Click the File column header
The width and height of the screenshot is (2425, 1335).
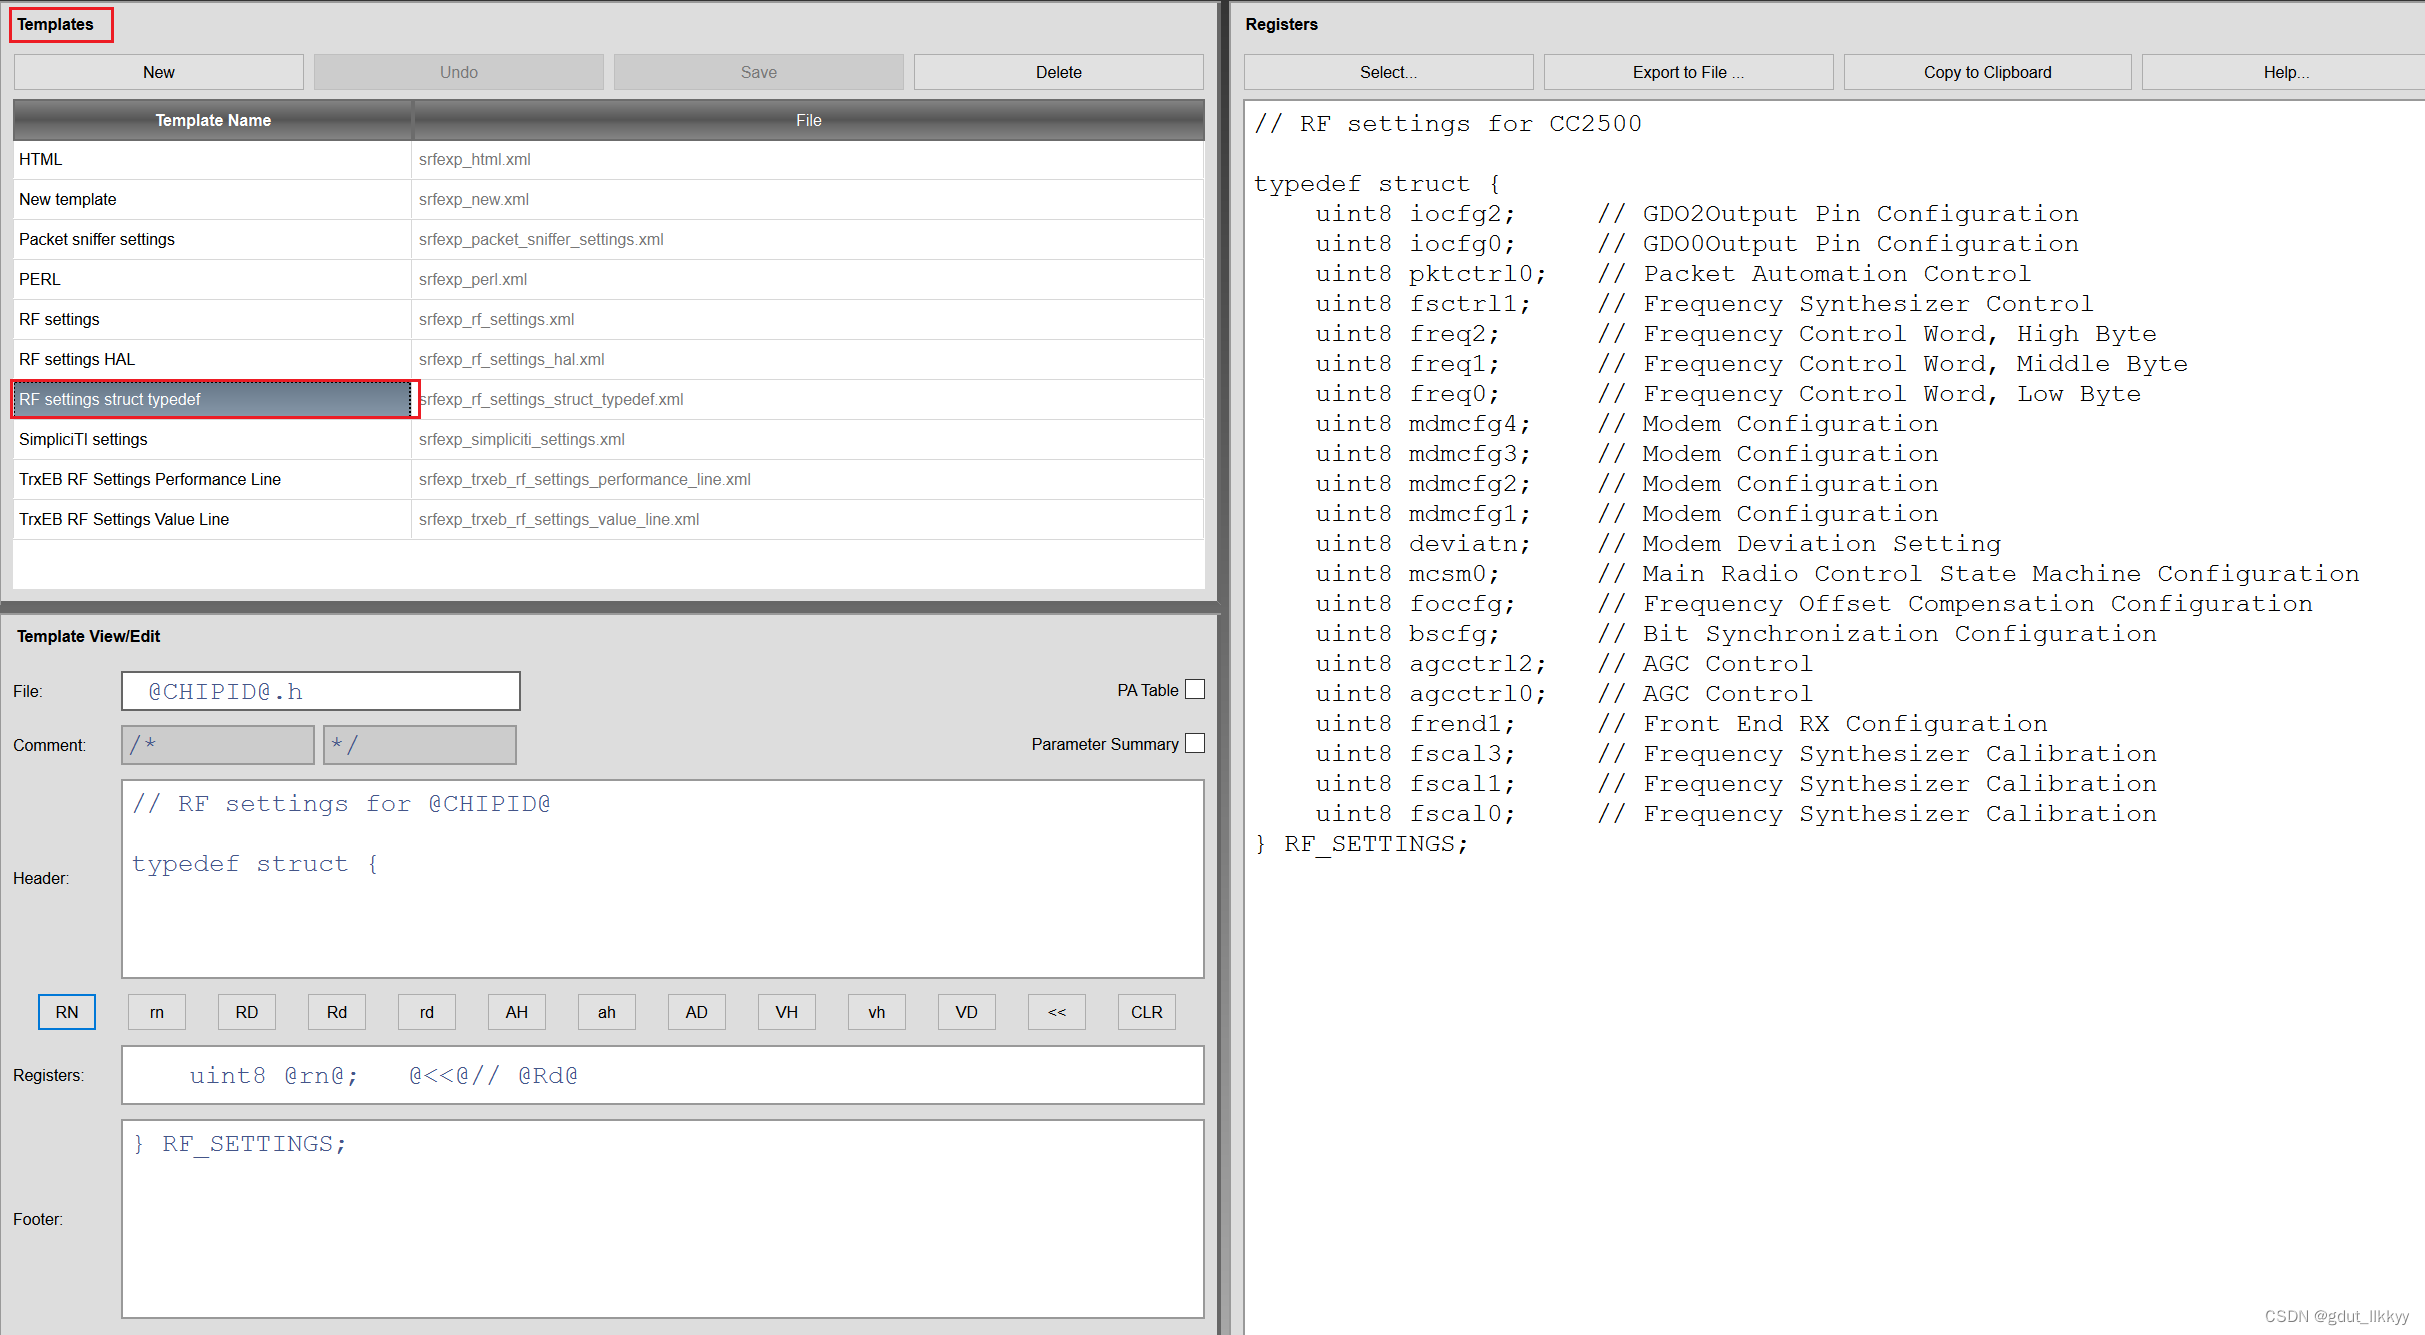tap(808, 120)
